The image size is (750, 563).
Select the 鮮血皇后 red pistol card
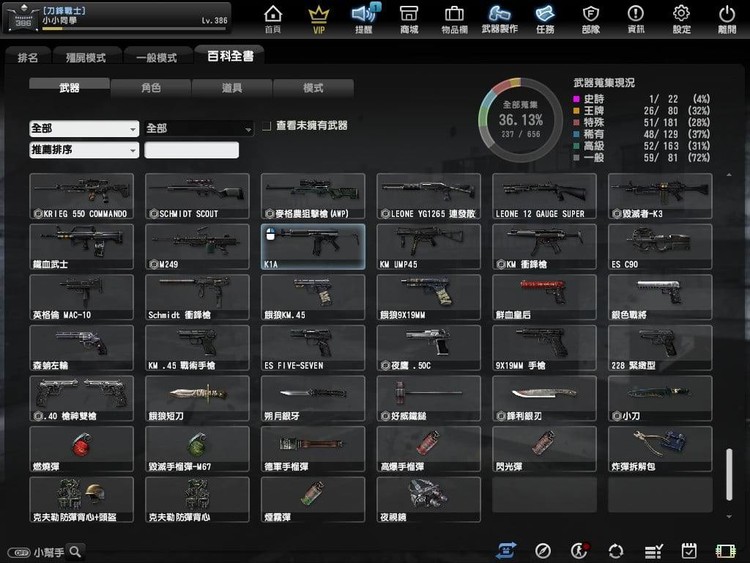coord(544,297)
